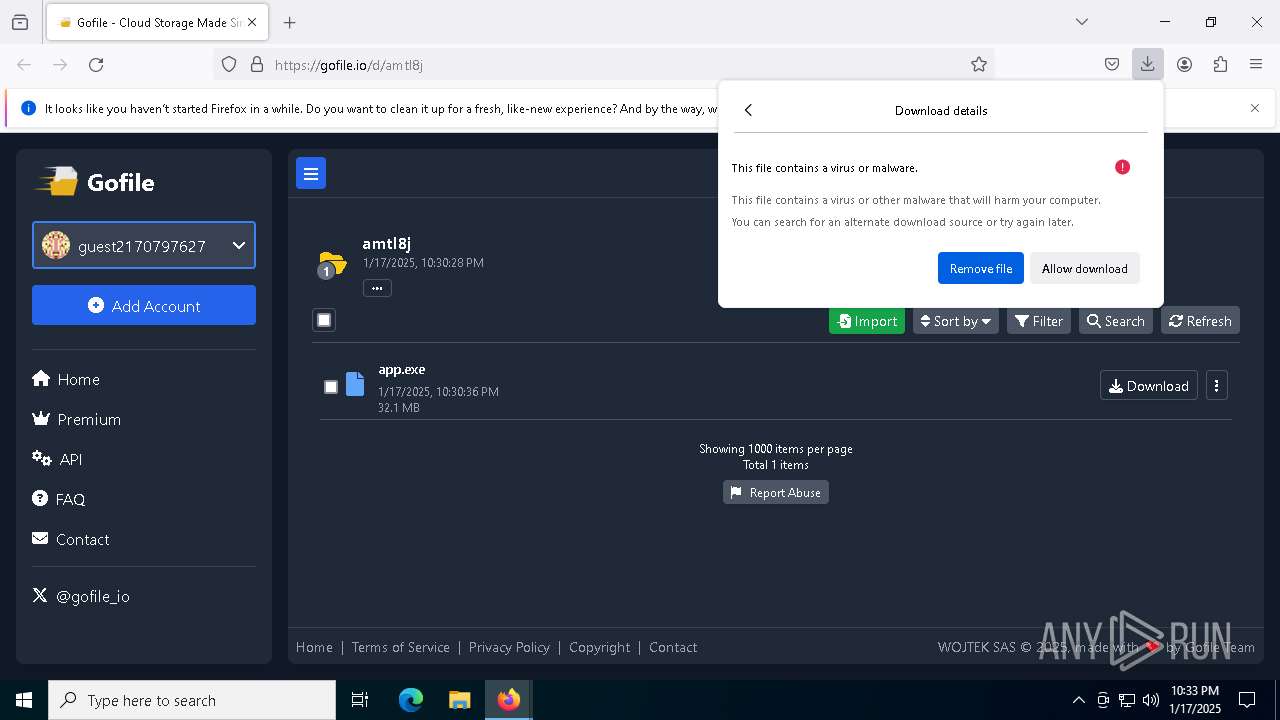Bookmark this page with star icon
Image resolution: width=1280 pixels, height=720 pixels.
[979, 64]
